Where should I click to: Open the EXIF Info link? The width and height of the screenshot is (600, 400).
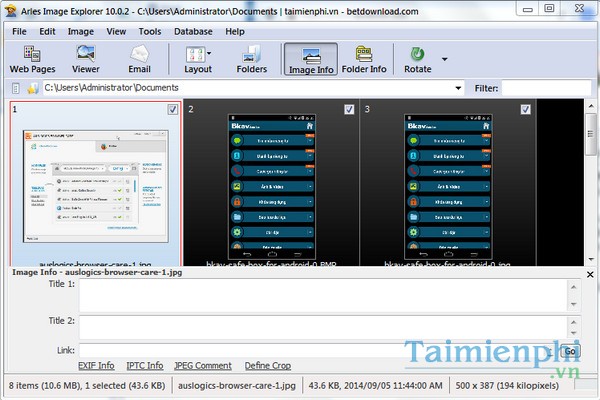pyautogui.click(x=96, y=366)
